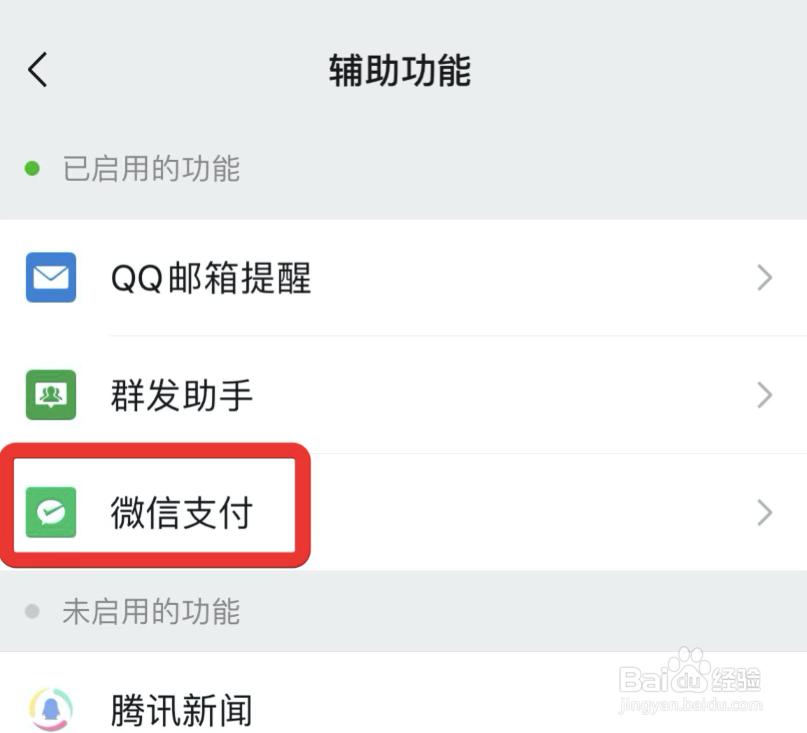Click the blue QQ mail envelope icon
This screenshot has width=807, height=733.
click(x=51, y=277)
